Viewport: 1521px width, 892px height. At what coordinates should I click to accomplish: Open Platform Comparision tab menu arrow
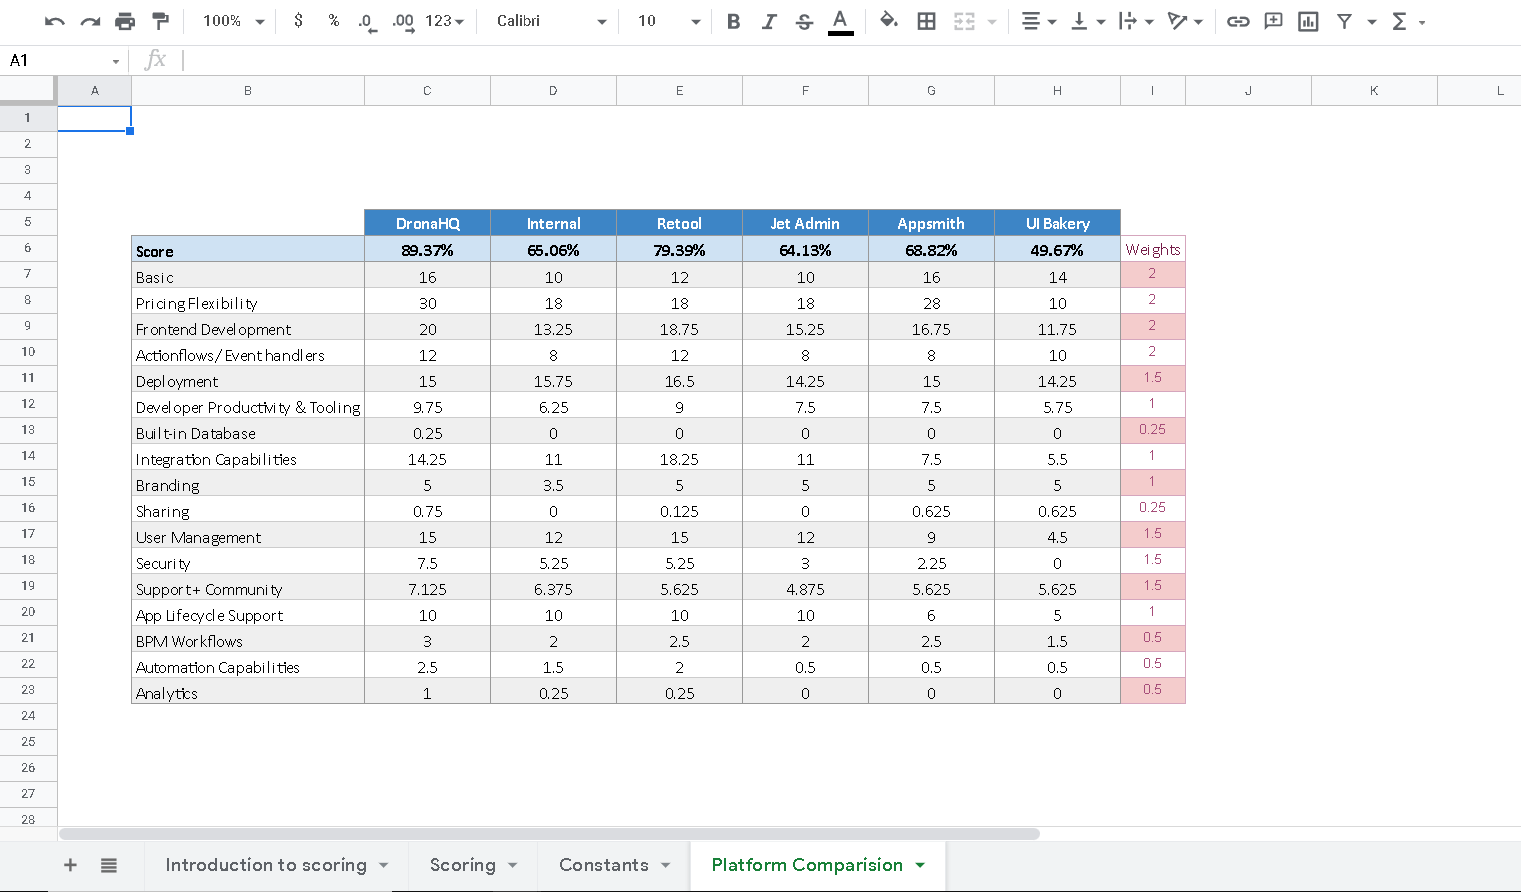pos(920,865)
